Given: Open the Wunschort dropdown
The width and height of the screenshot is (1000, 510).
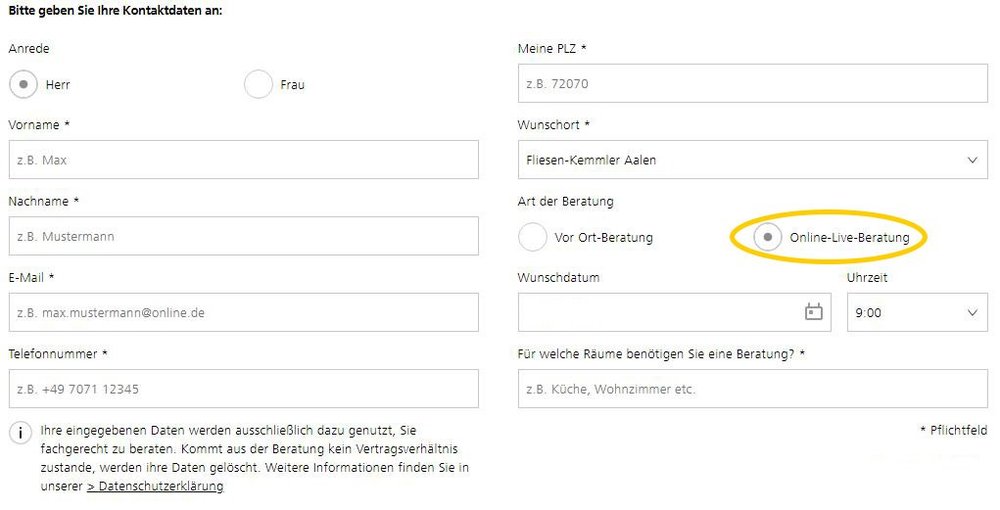Looking at the screenshot, I should [x=753, y=160].
